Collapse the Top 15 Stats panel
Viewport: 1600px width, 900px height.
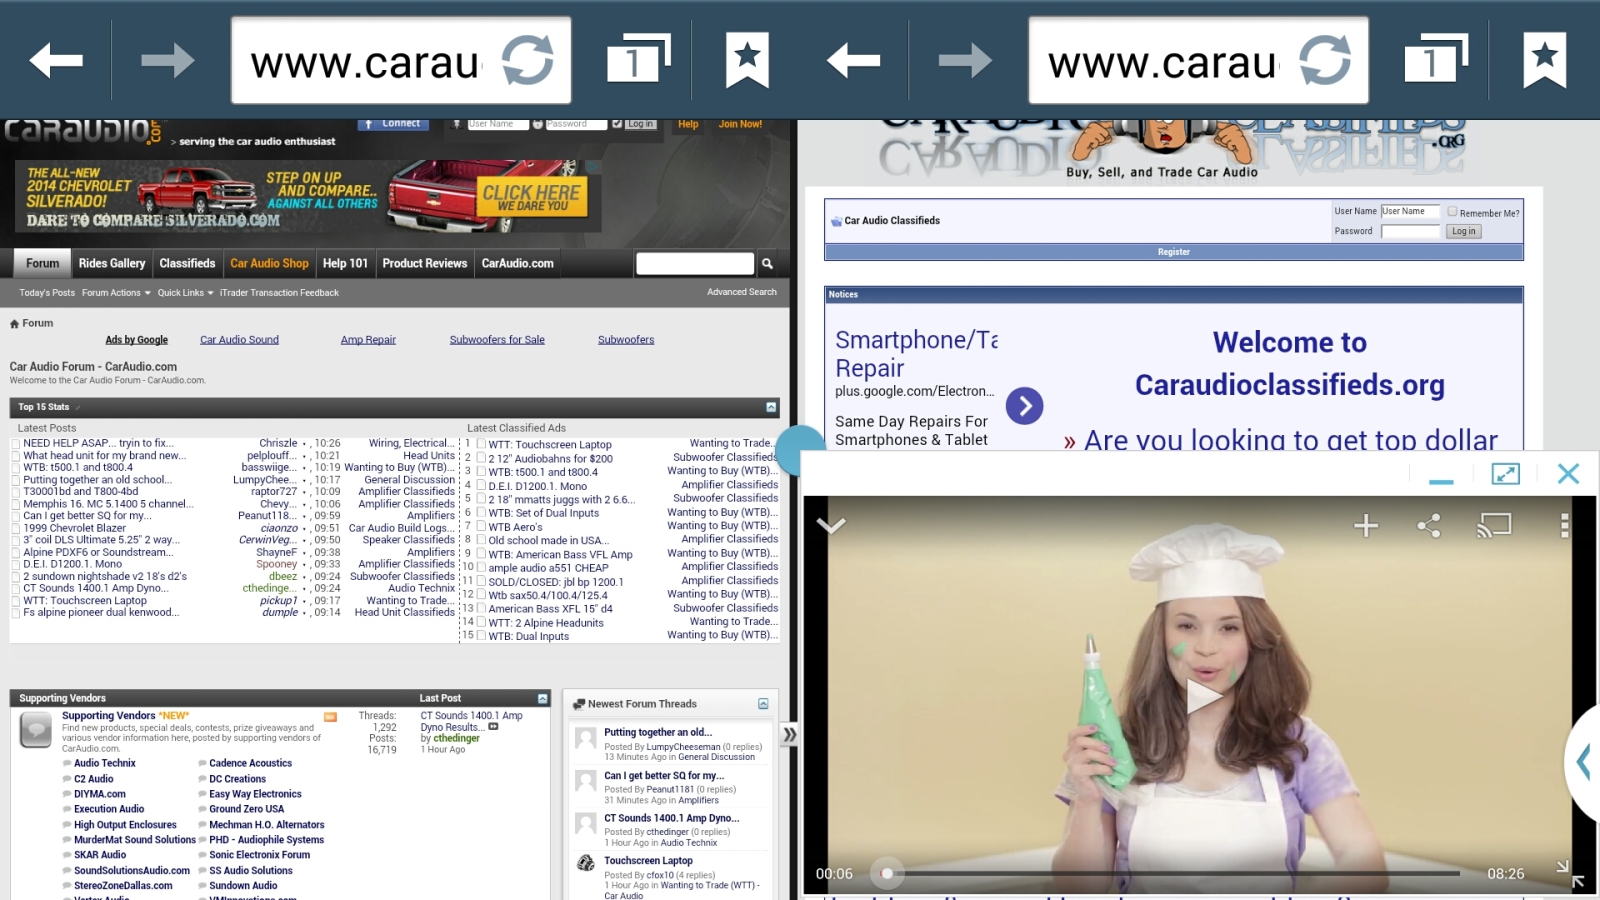[x=770, y=407]
